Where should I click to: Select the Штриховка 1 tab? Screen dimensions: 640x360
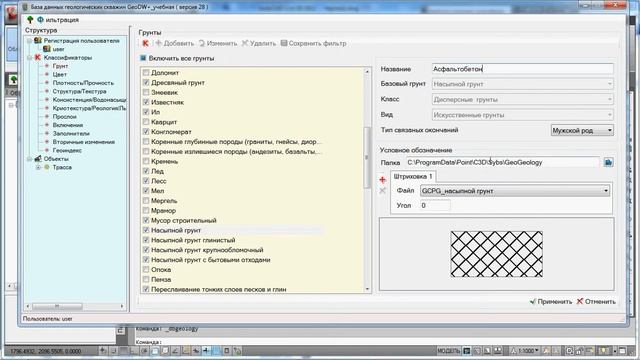coord(413,176)
